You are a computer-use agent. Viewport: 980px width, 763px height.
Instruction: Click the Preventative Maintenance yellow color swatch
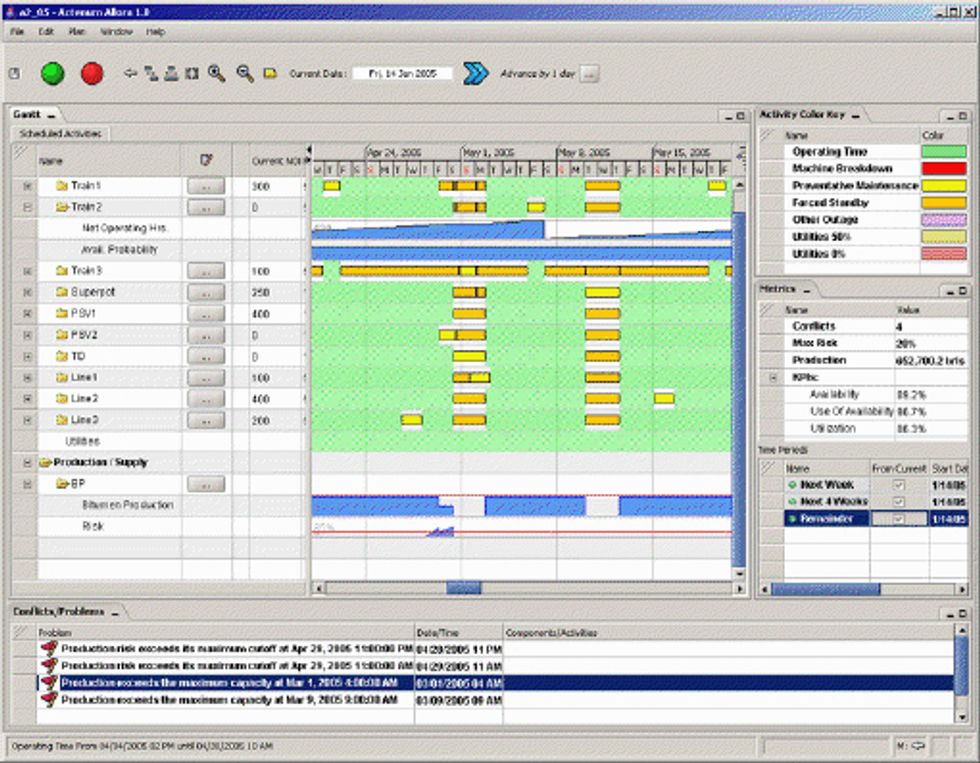coord(944,186)
